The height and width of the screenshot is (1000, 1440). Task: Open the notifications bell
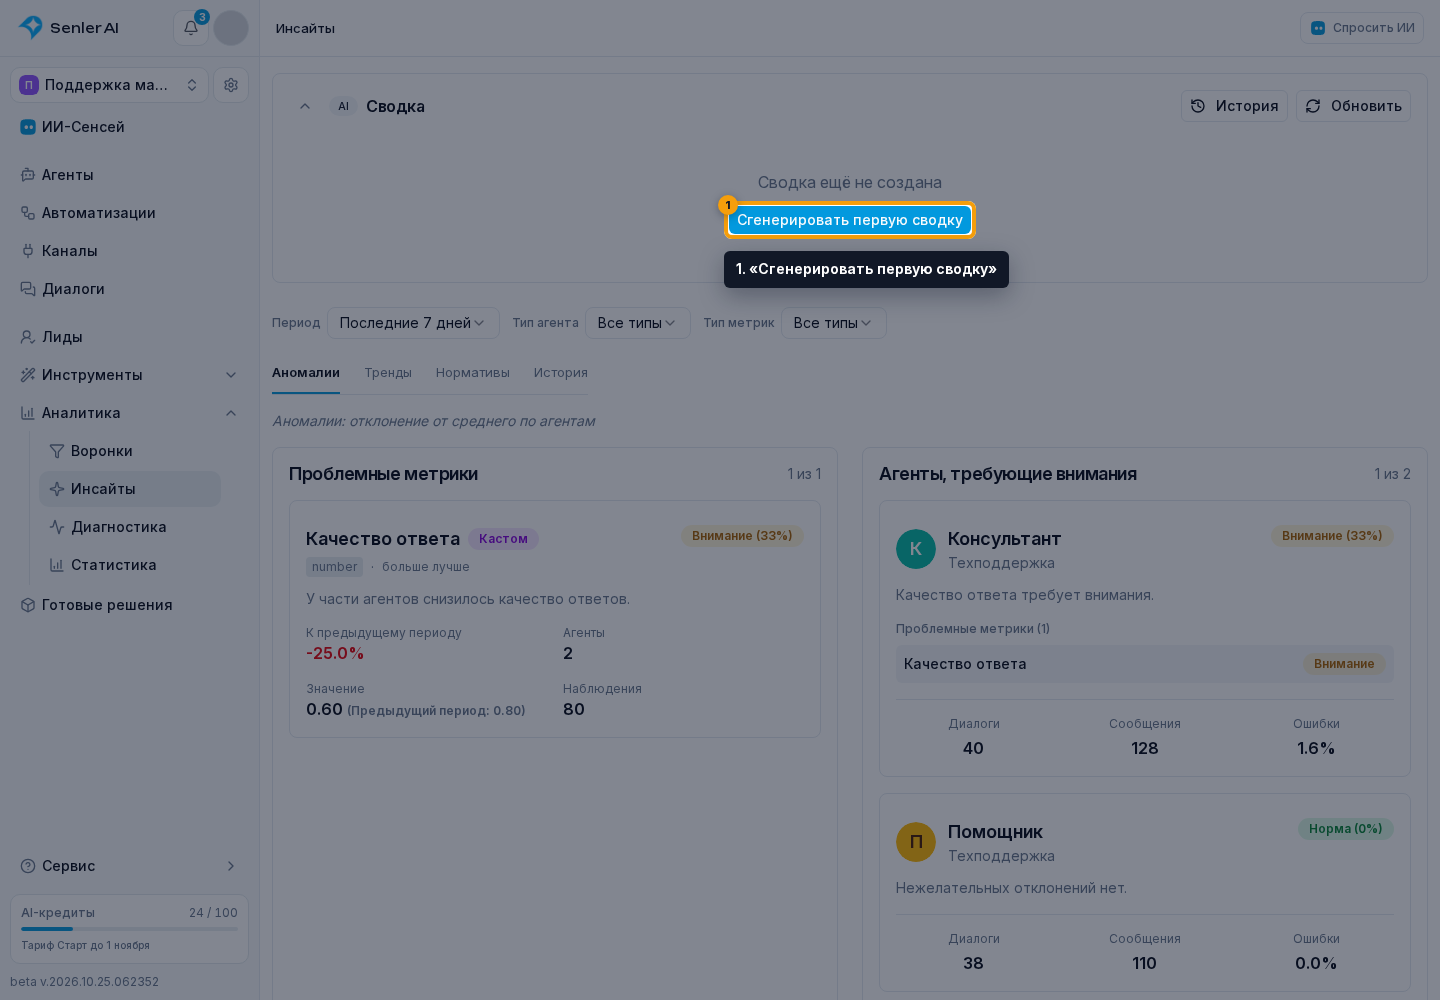coord(191,28)
